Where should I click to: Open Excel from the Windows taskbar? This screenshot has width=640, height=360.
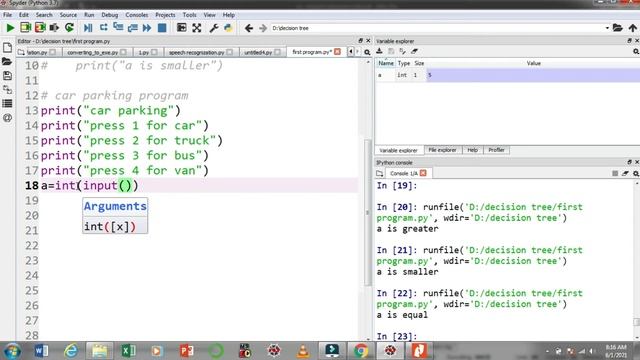[x=129, y=351]
